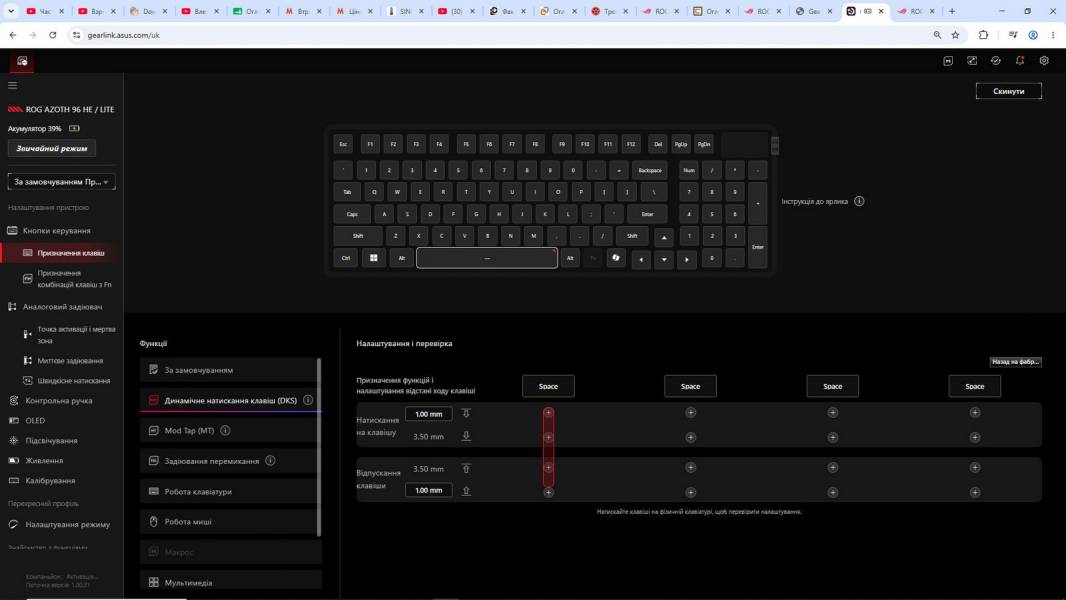Toggle top plus point under third Space column
The width and height of the screenshot is (1066, 600).
coord(833,412)
